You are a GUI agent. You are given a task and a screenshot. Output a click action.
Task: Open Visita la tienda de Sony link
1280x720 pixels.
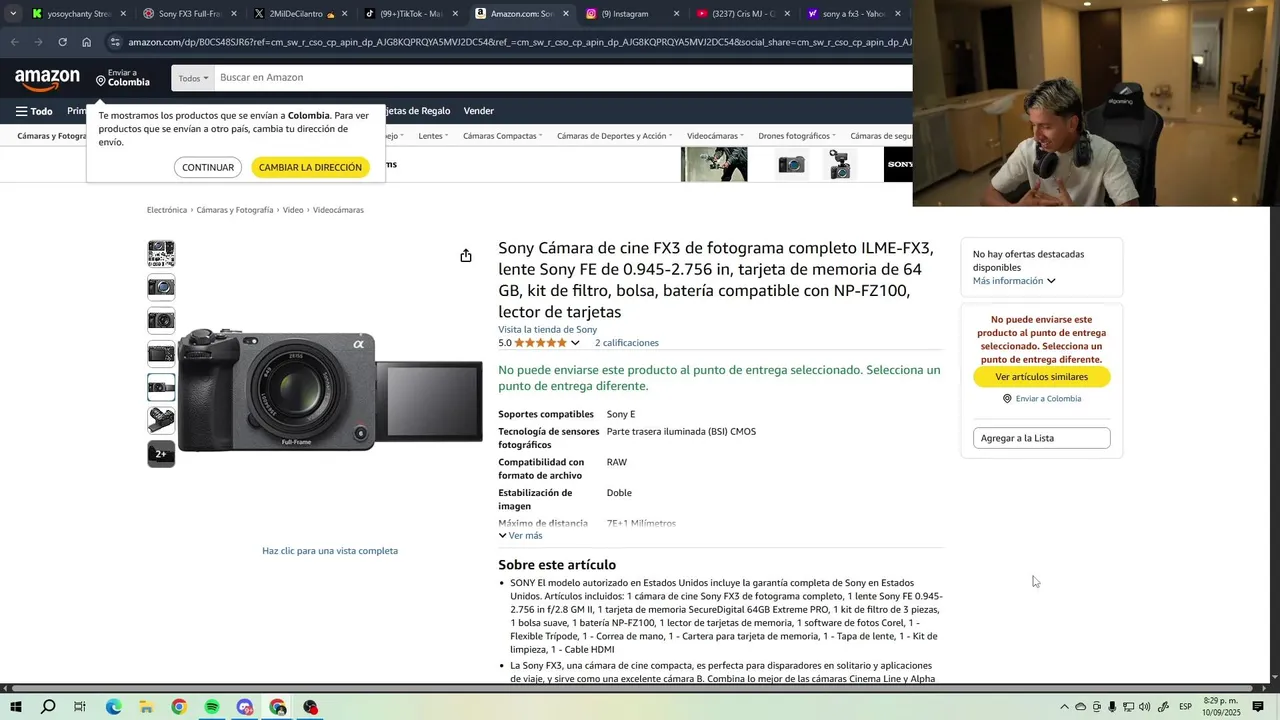click(x=548, y=329)
